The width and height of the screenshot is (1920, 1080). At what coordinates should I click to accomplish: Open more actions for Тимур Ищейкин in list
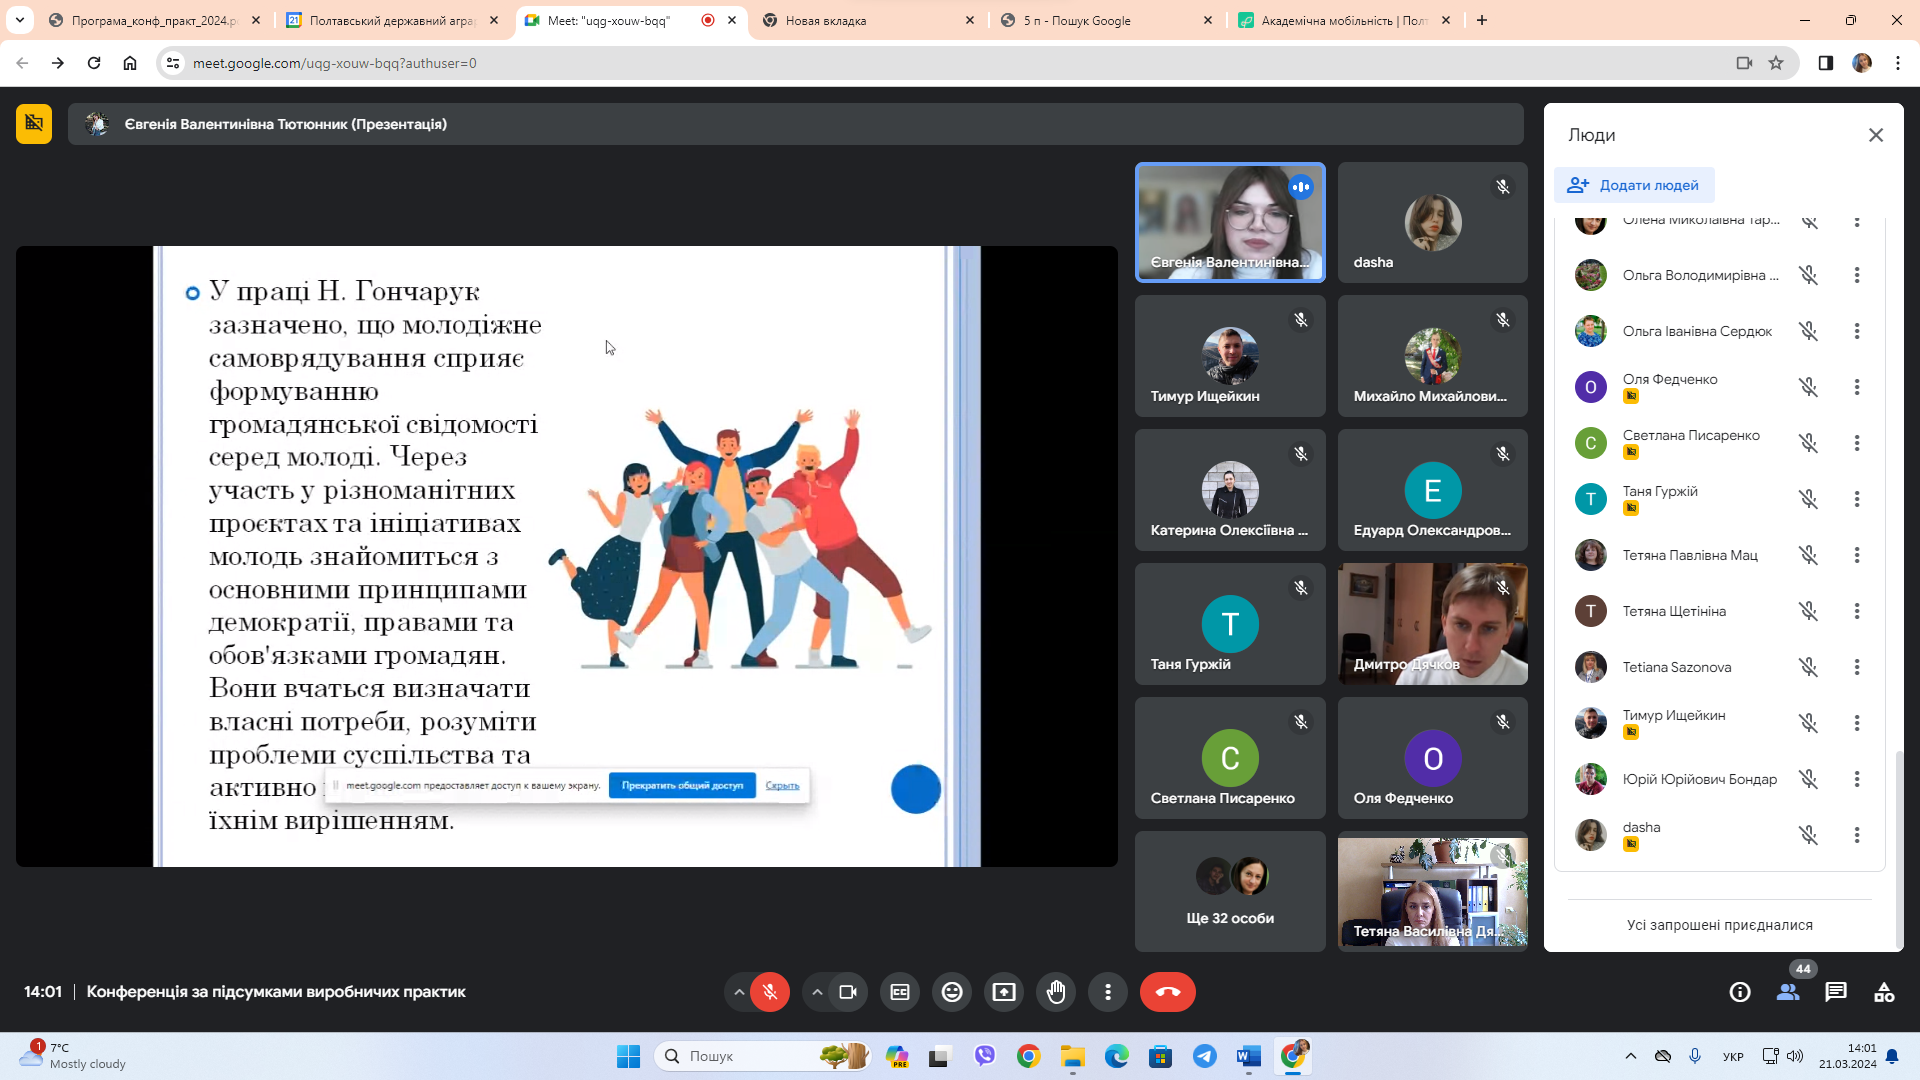[1857, 723]
